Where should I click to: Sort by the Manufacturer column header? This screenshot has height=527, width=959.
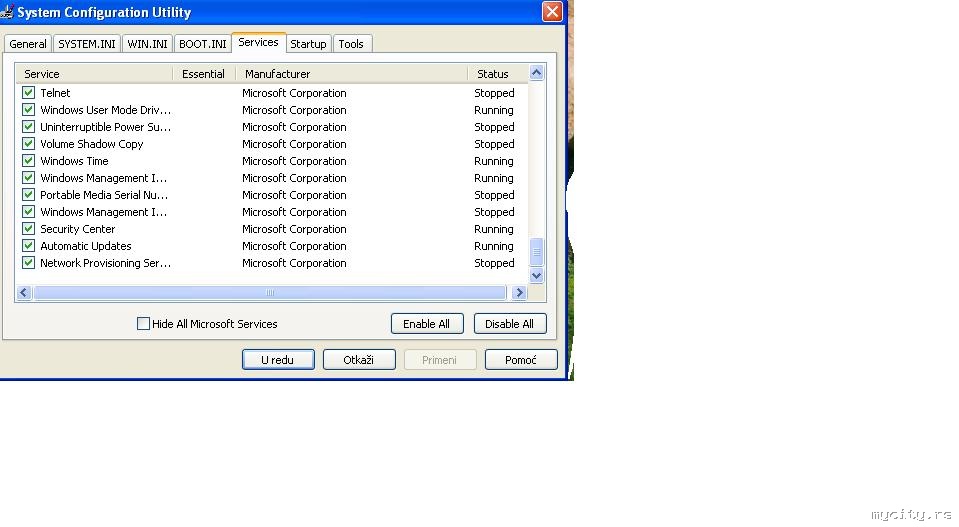coord(352,74)
